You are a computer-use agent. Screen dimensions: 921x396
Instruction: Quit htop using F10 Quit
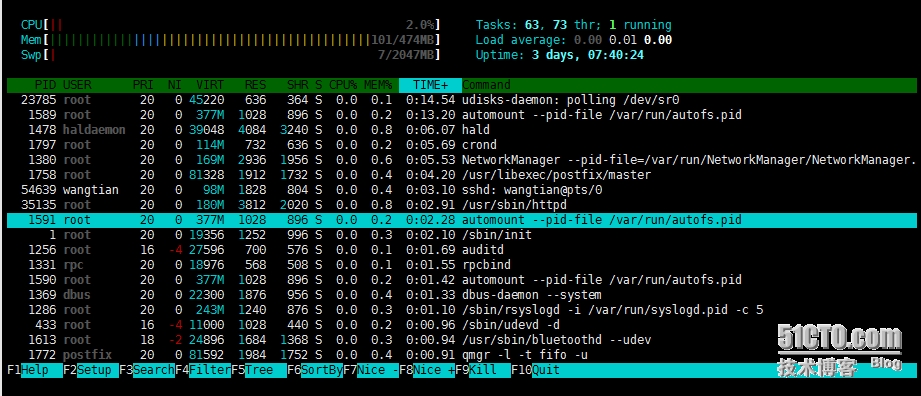click(x=536, y=370)
